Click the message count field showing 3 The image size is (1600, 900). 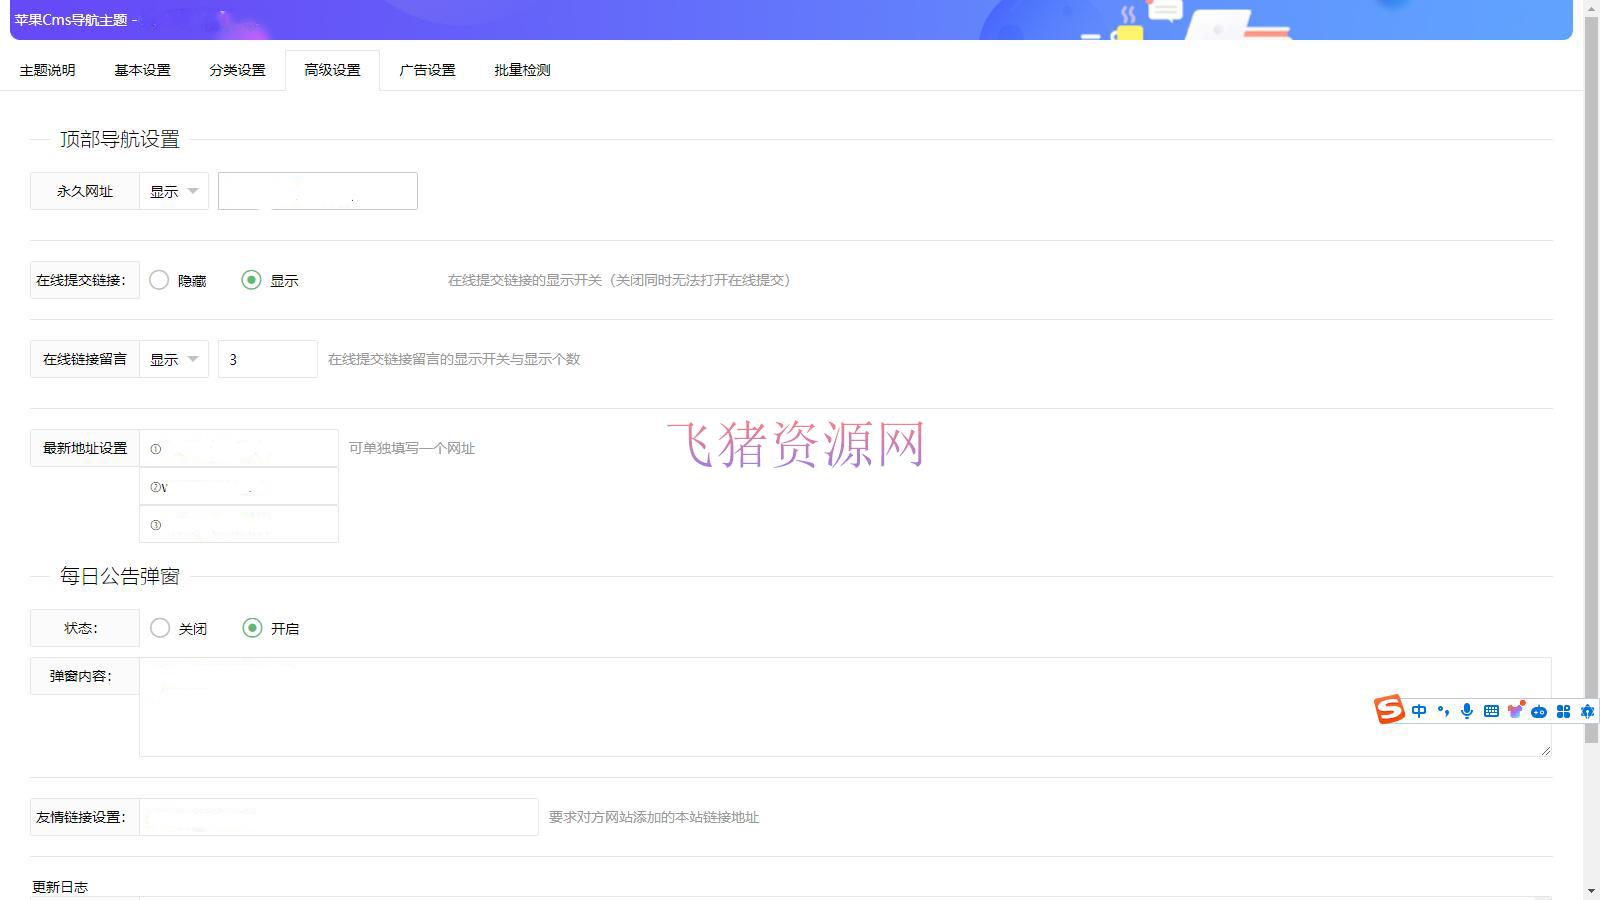tap(267, 358)
